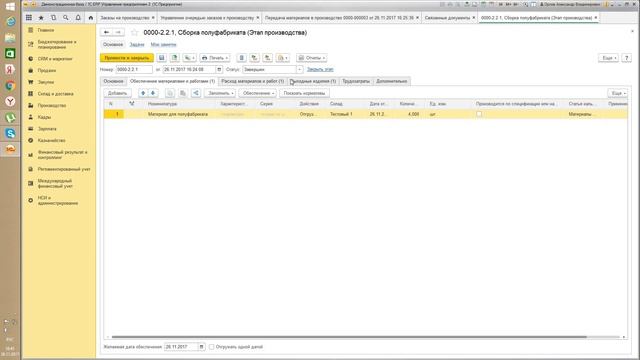The height and width of the screenshot is (360, 640).
Task: Click Показать нормативы button
Action: [x=304, y=93]
